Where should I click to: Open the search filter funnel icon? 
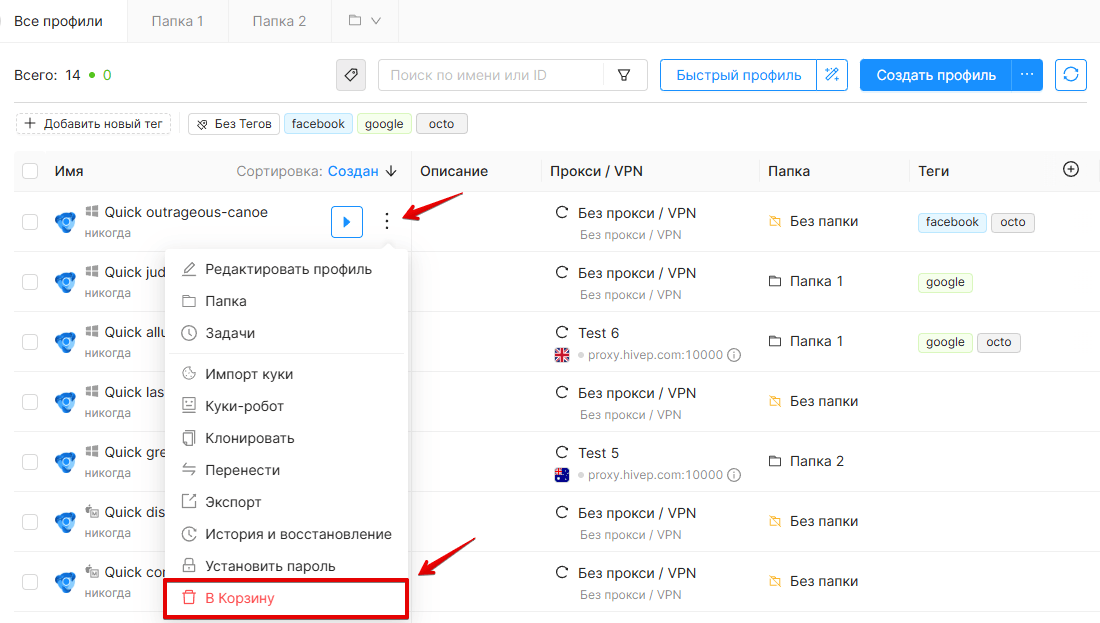(624, 75)
